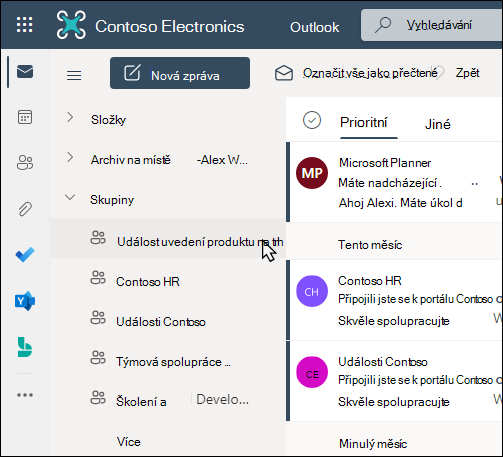The image size is (503, 457).
Task: Click the Minulý měsíc group header
Action: coord(373,444)
